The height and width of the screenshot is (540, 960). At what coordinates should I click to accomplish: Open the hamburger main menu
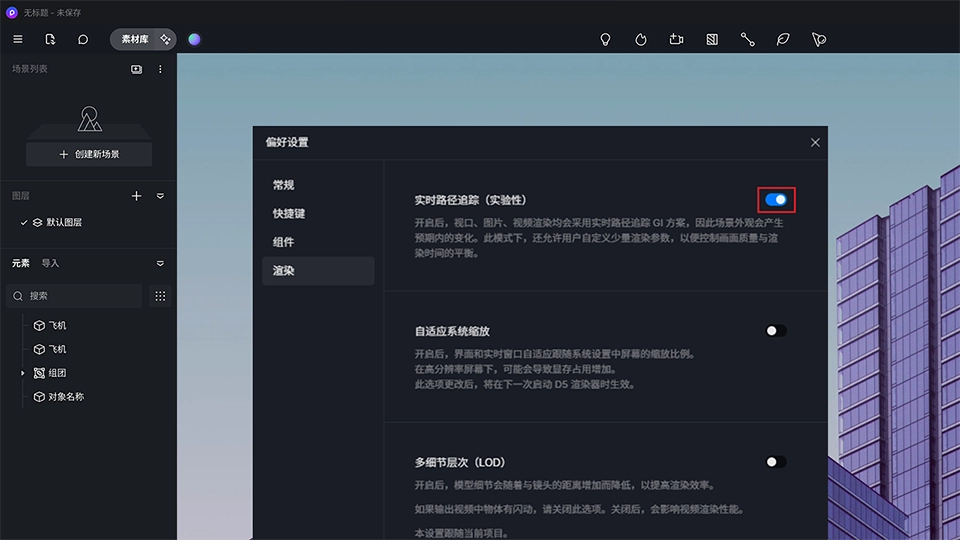point(18,39)
